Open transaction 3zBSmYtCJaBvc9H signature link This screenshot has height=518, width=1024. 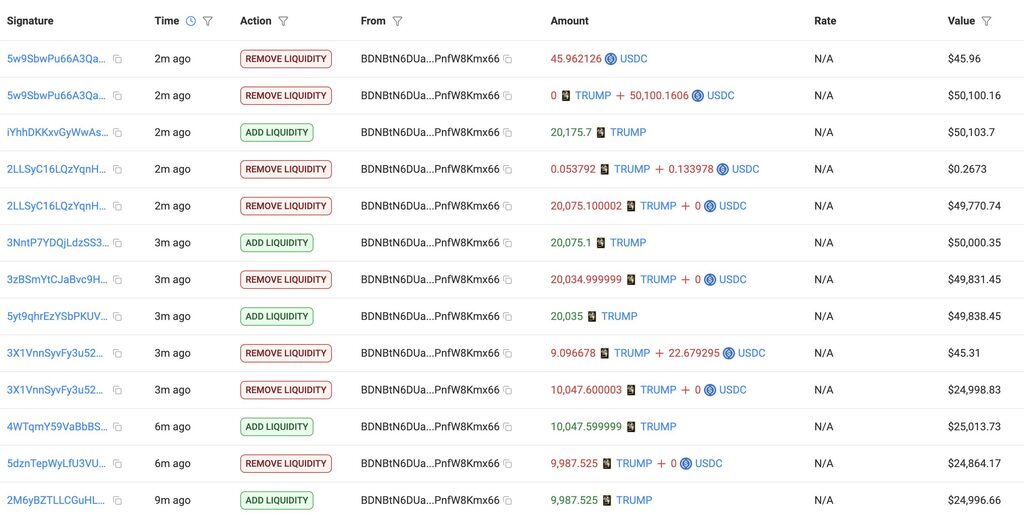[57, 280]
